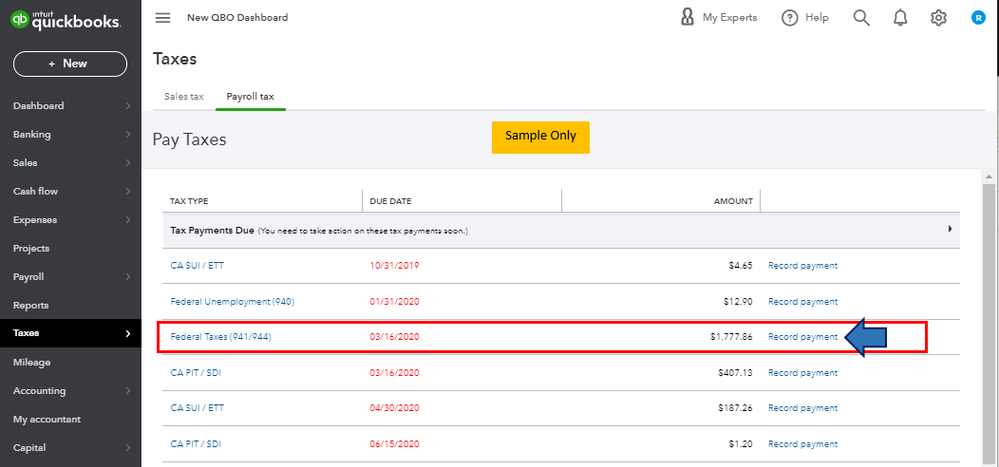Expand the Payroll sidebar submenu

128,277
